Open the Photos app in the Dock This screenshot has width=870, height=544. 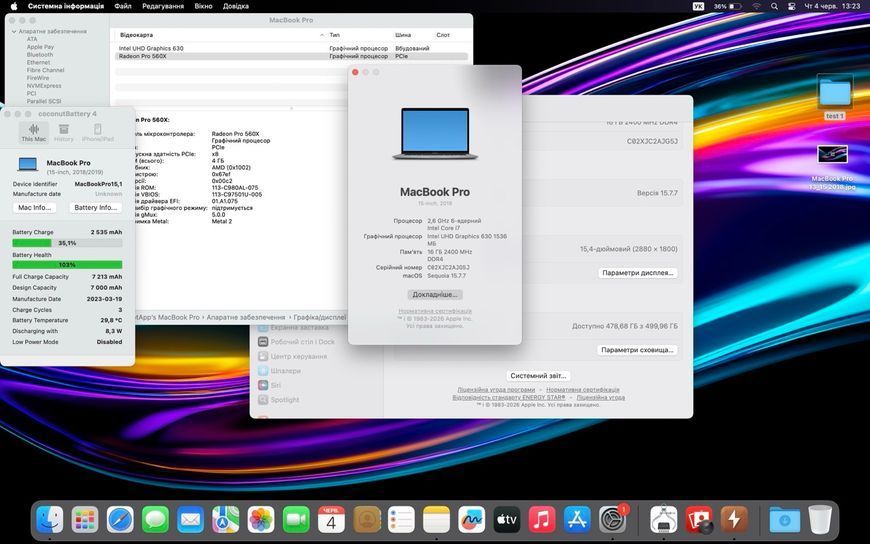pyautogui.click(x=261, y=520)
